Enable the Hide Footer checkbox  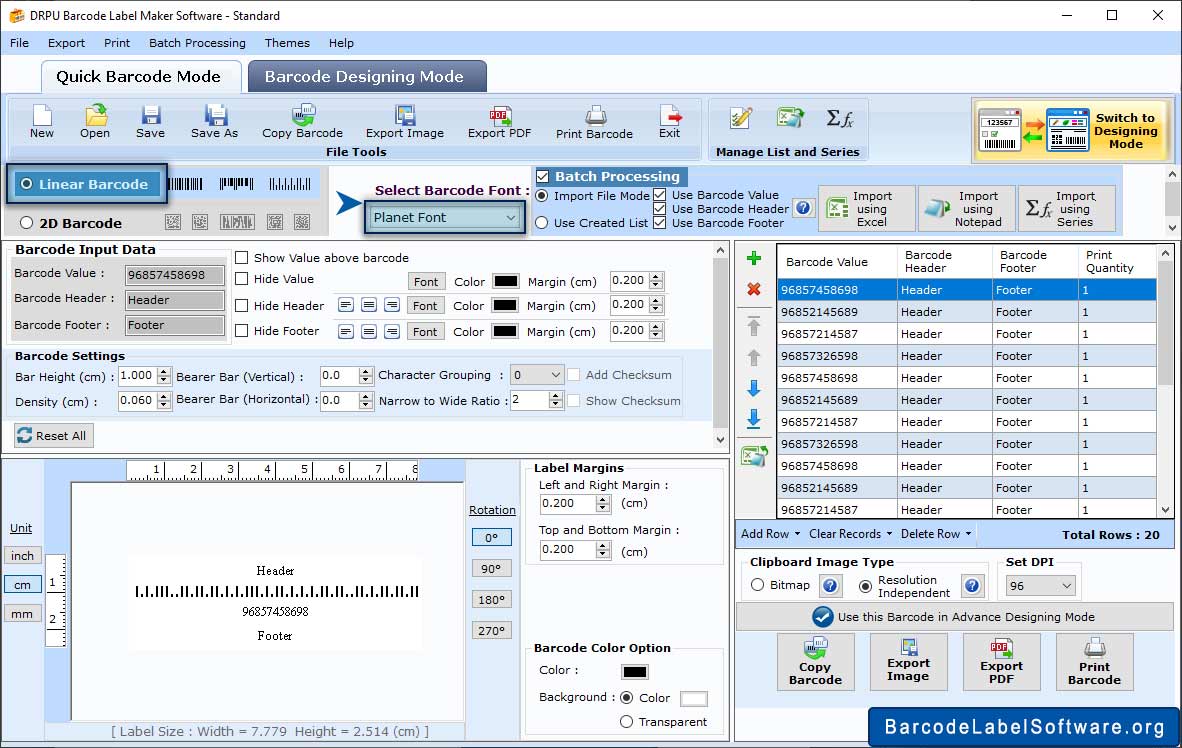[242, 331]
